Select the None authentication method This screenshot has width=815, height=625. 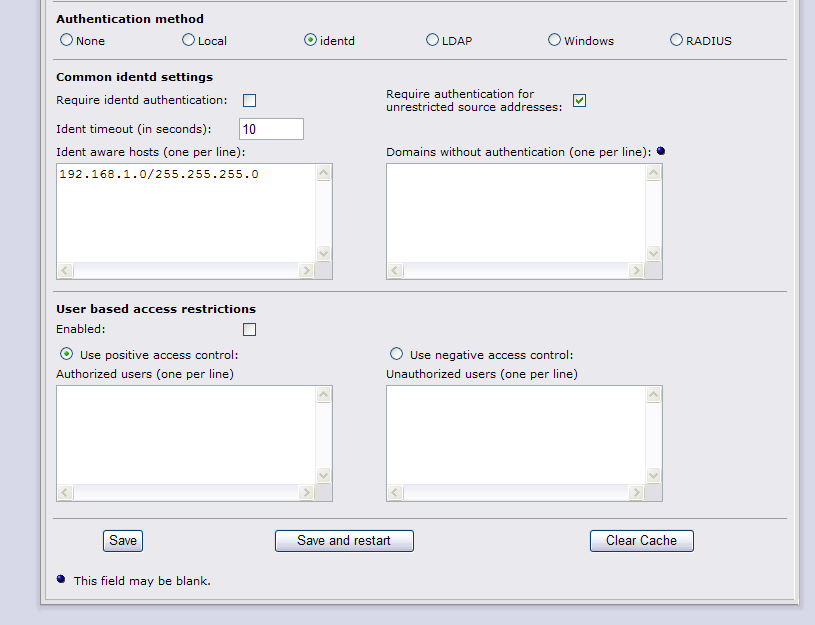66,40
